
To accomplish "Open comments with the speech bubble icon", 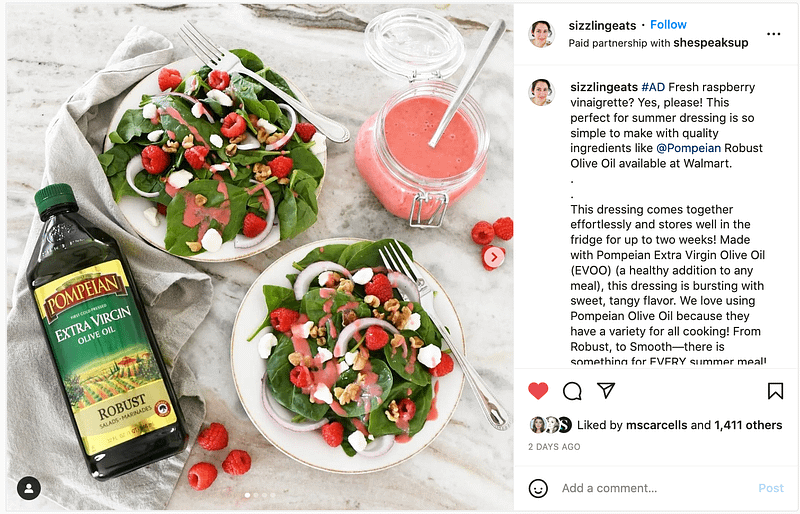I will tap(572, 391).
